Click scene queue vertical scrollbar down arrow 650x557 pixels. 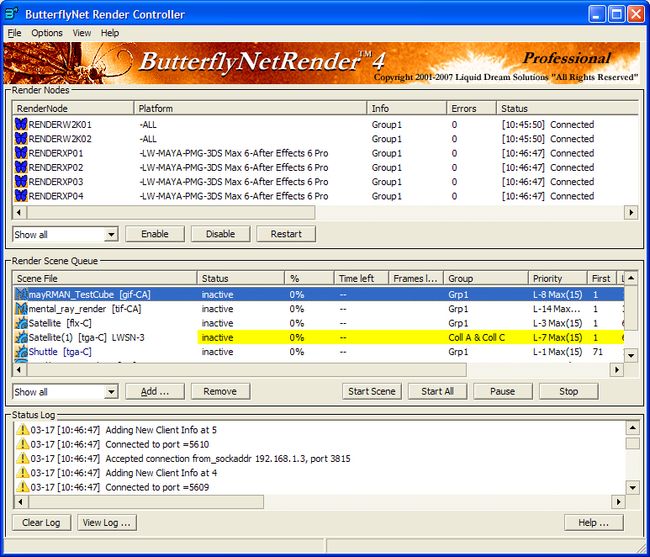click(x=631, y=355)
